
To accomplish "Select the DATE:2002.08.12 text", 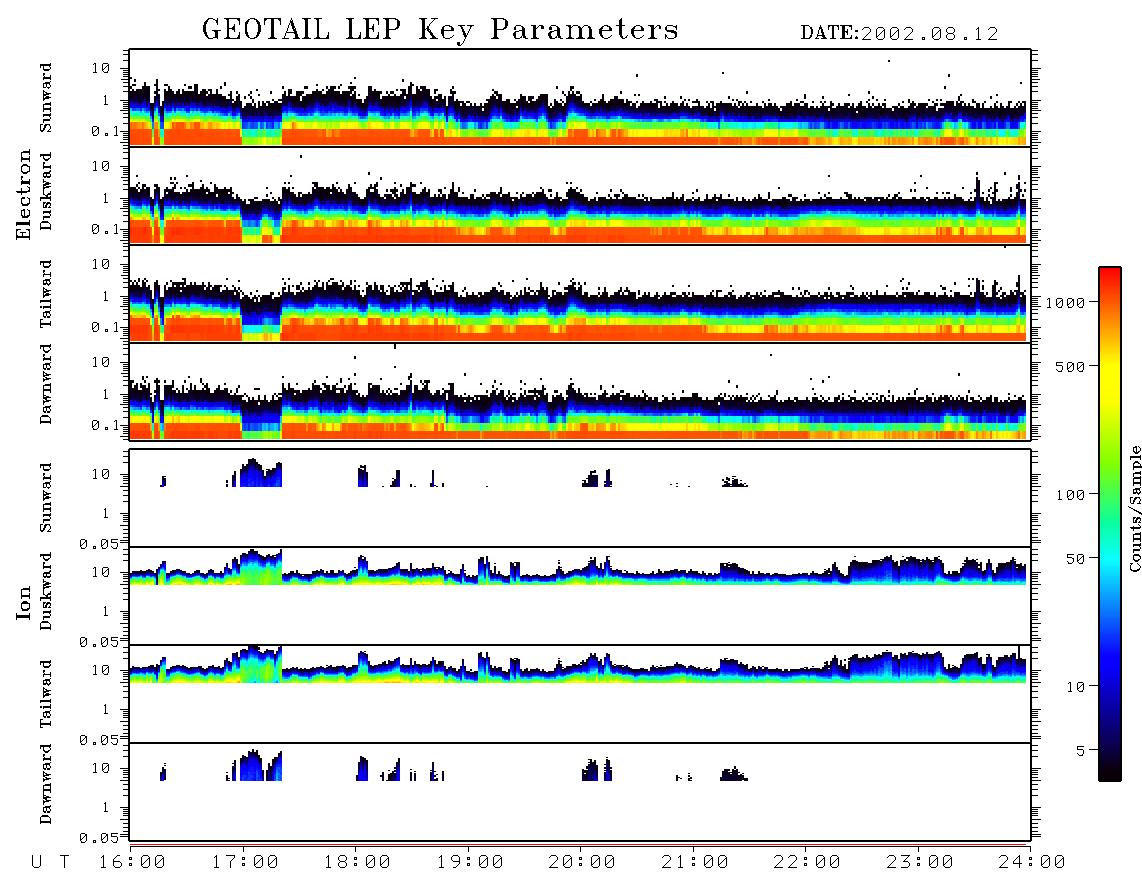I will 899,34.
